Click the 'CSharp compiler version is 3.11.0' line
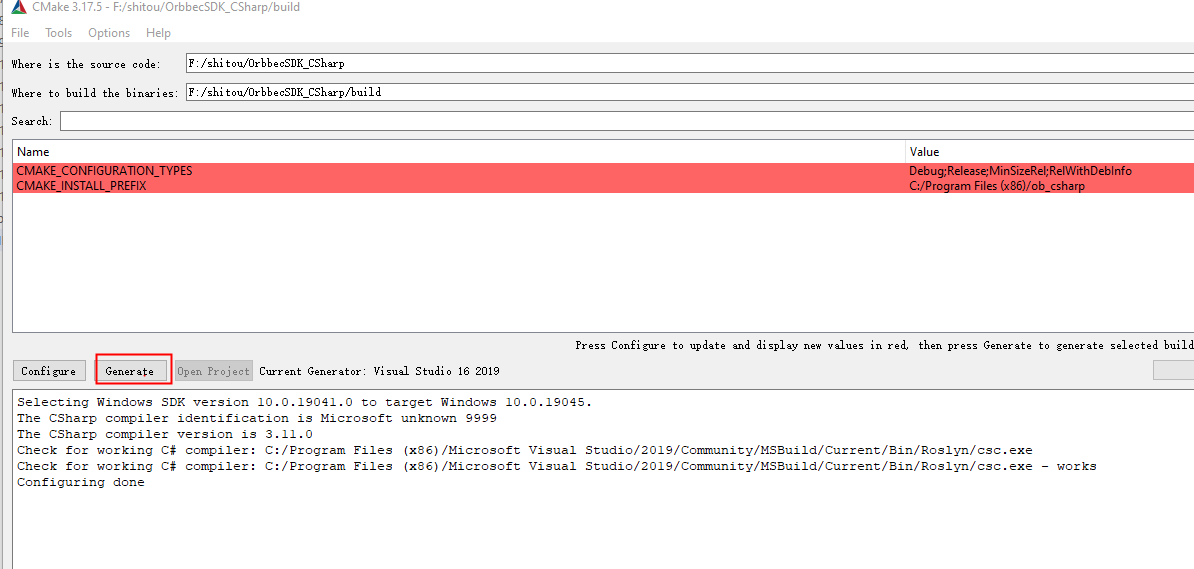The image size is (1194, 569). (164, 434)
